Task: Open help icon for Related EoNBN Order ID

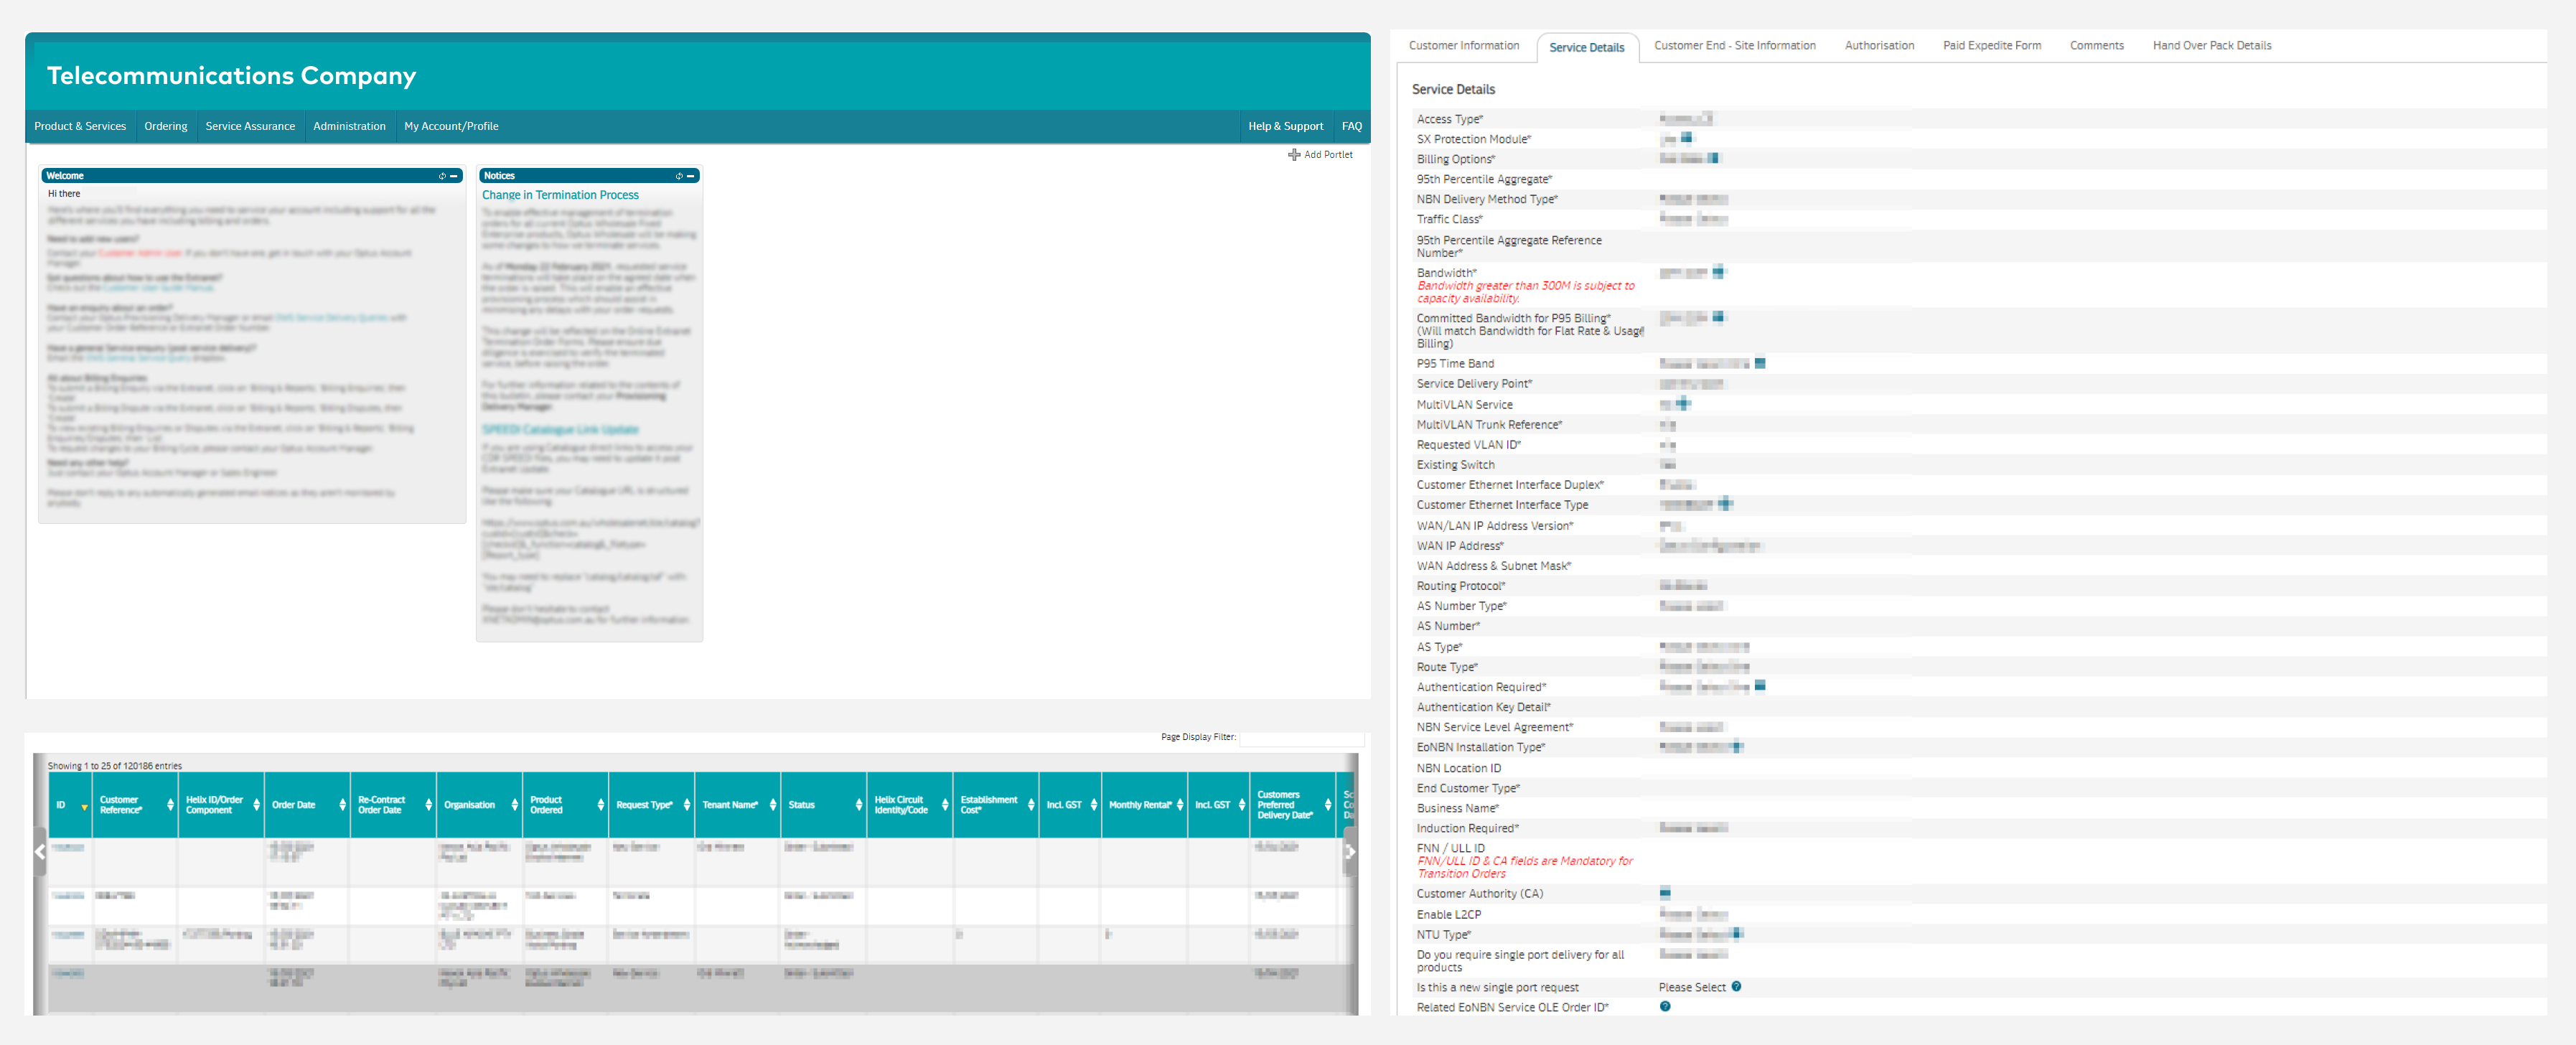Action: click(1665, 1007)
